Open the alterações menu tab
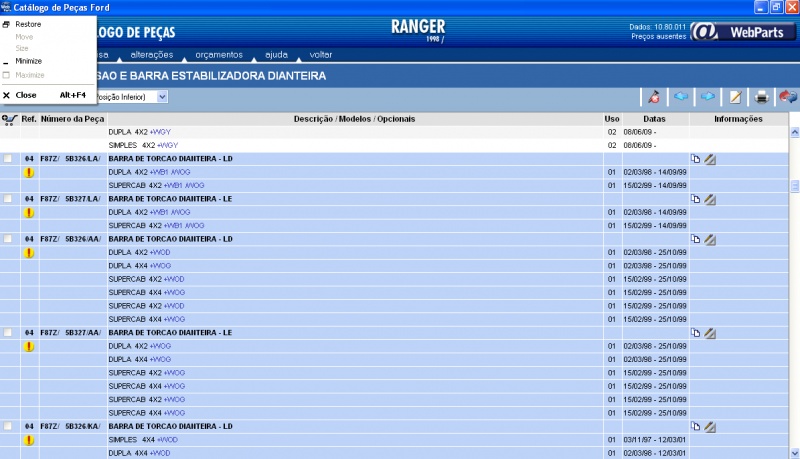800x459 pixels. tap(152, 55)
